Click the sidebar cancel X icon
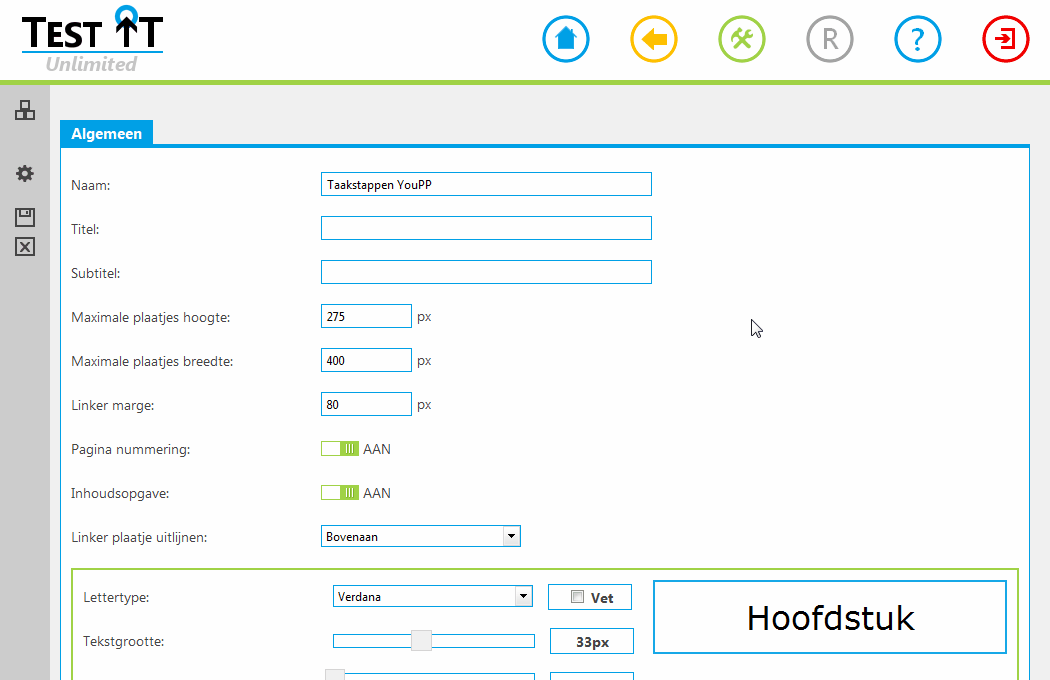The height and width of the screenshot is (680, 1050). (25, 247)
